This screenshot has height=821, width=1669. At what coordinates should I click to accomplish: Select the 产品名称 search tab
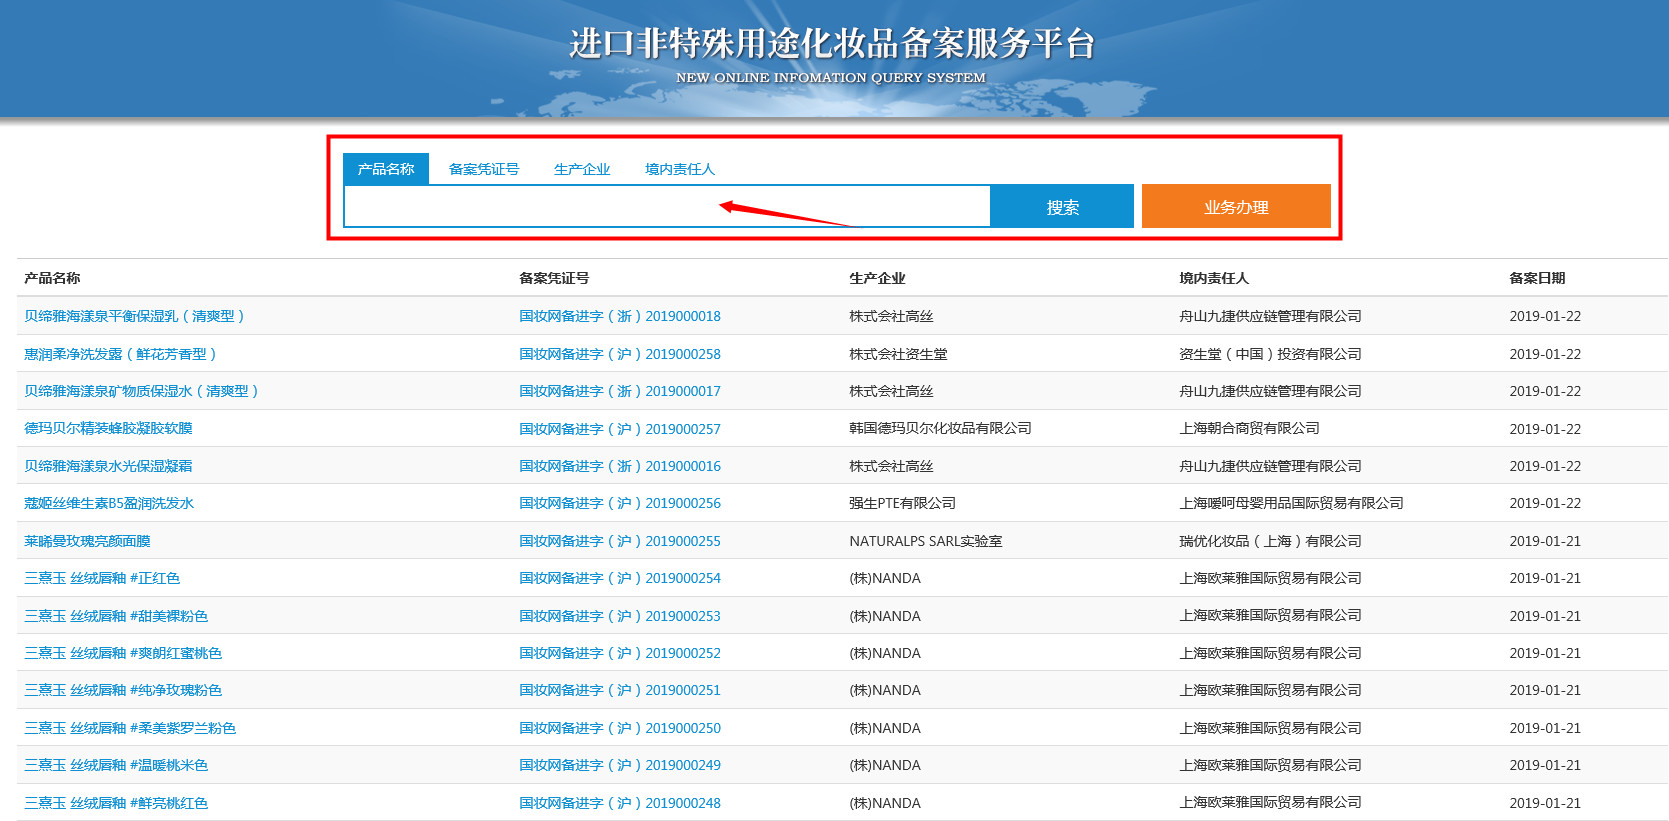[x=385, y=169]
